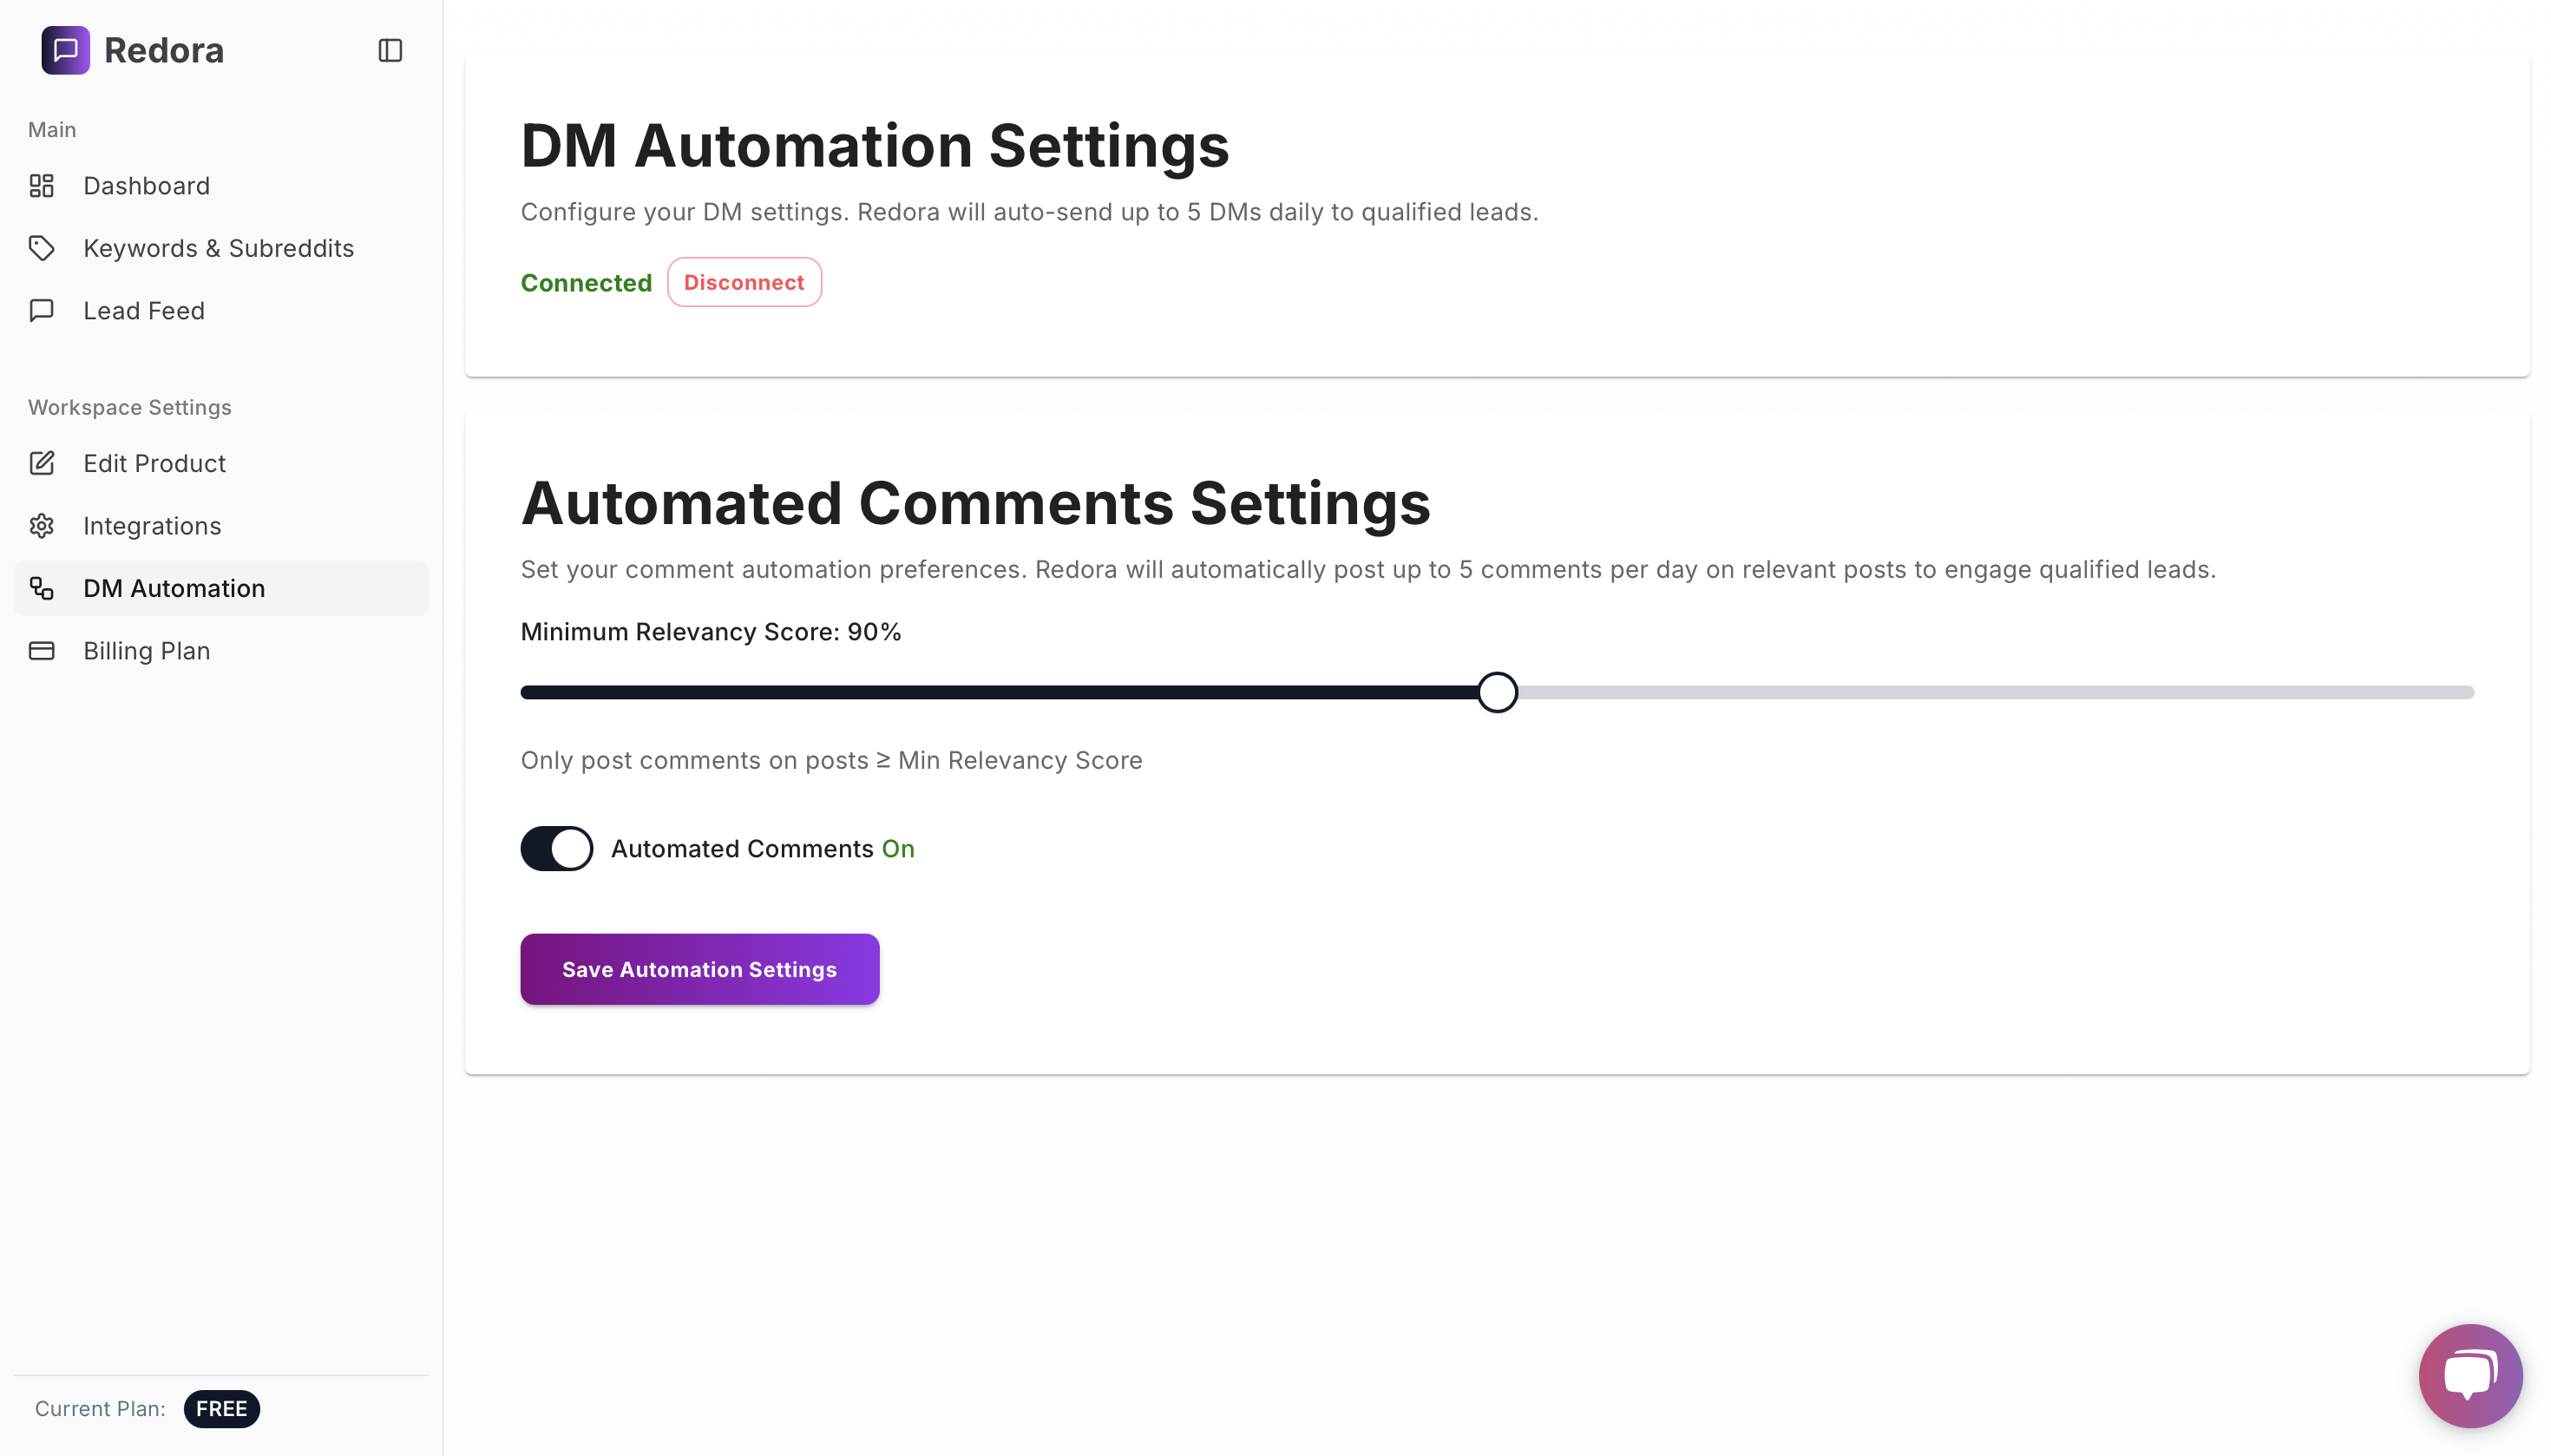Viewport: 2551px width, 1456px height.
Task: Save Automation Settings
Action: [x=699, y=969]
